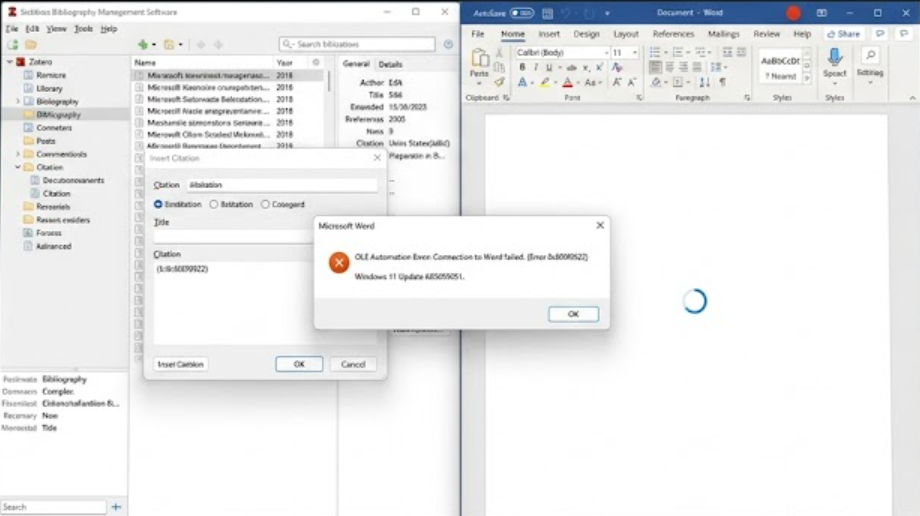Click the grow font size icon
This screenshot has width=920, height=516.
(617, 83)
